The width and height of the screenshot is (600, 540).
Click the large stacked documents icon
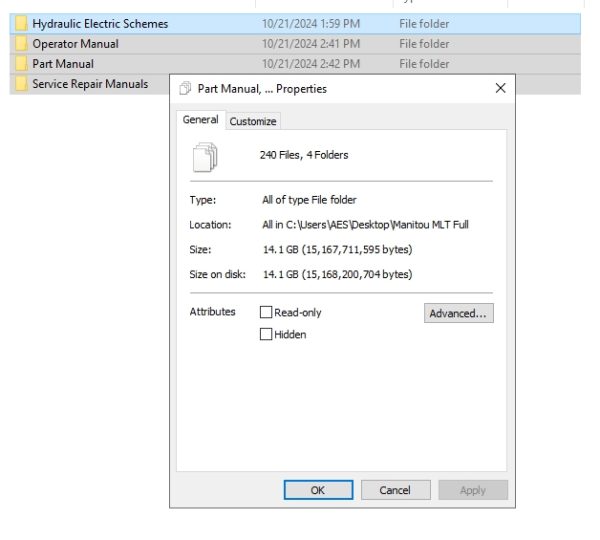tap(205, 157)
